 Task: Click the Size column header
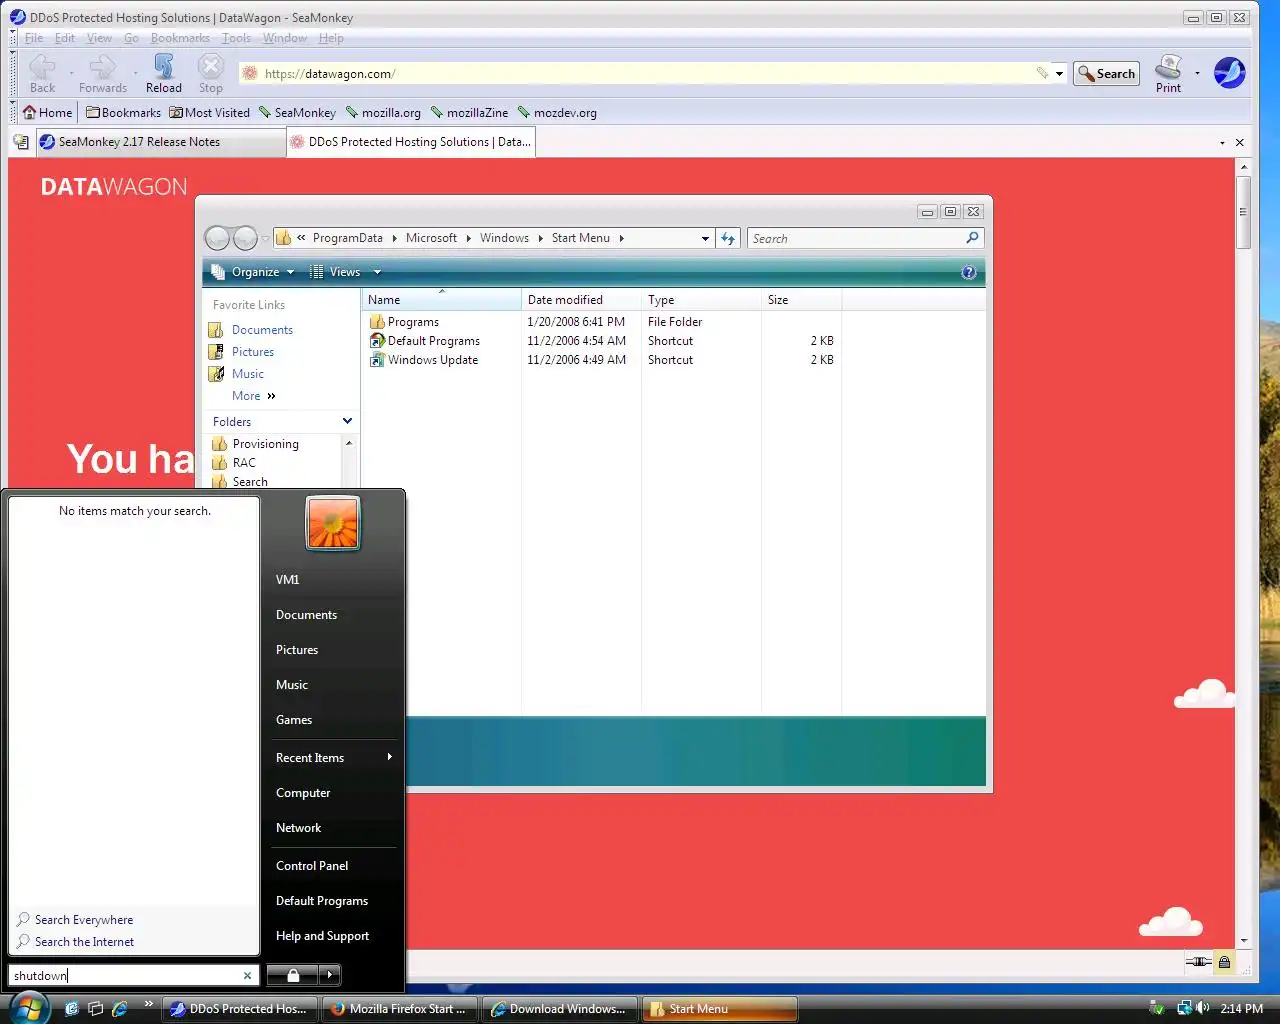801,300
